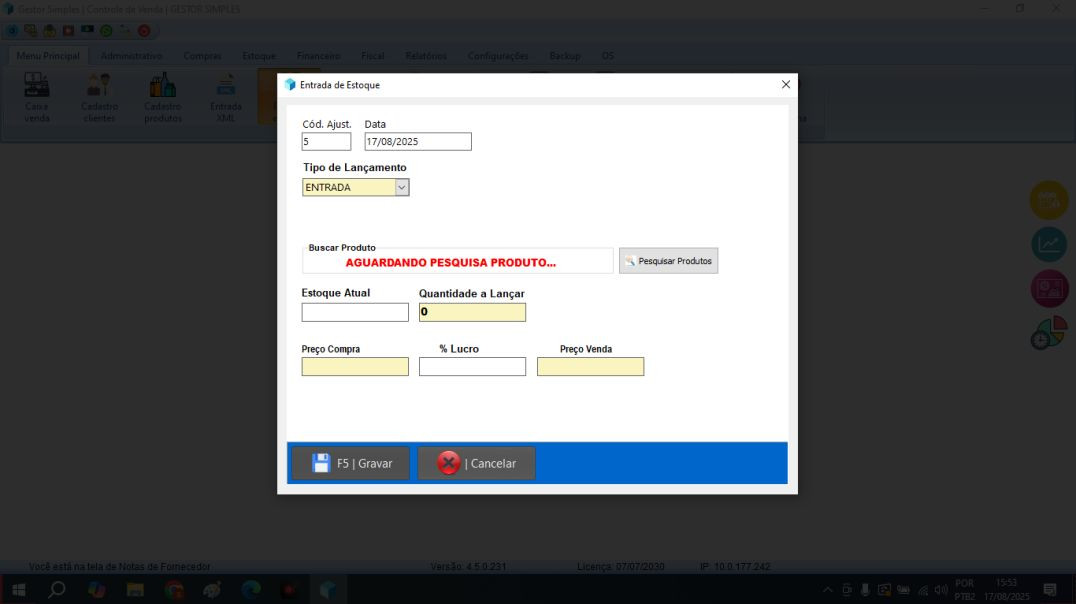Screen dimensions: 1076x604
Task: Click the Data field
Action: (x=417, y=142)
